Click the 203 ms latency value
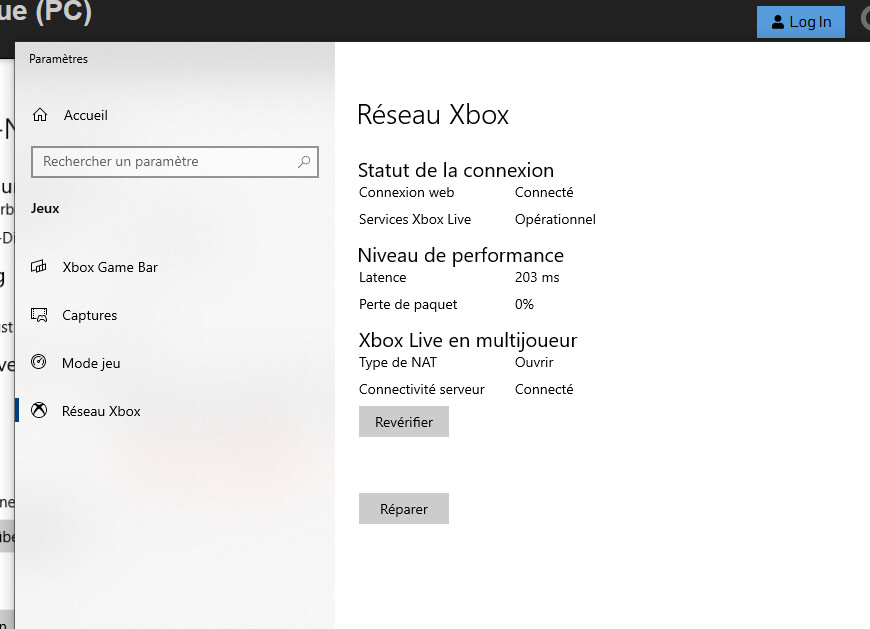870x629 pixels. [537, 277]
